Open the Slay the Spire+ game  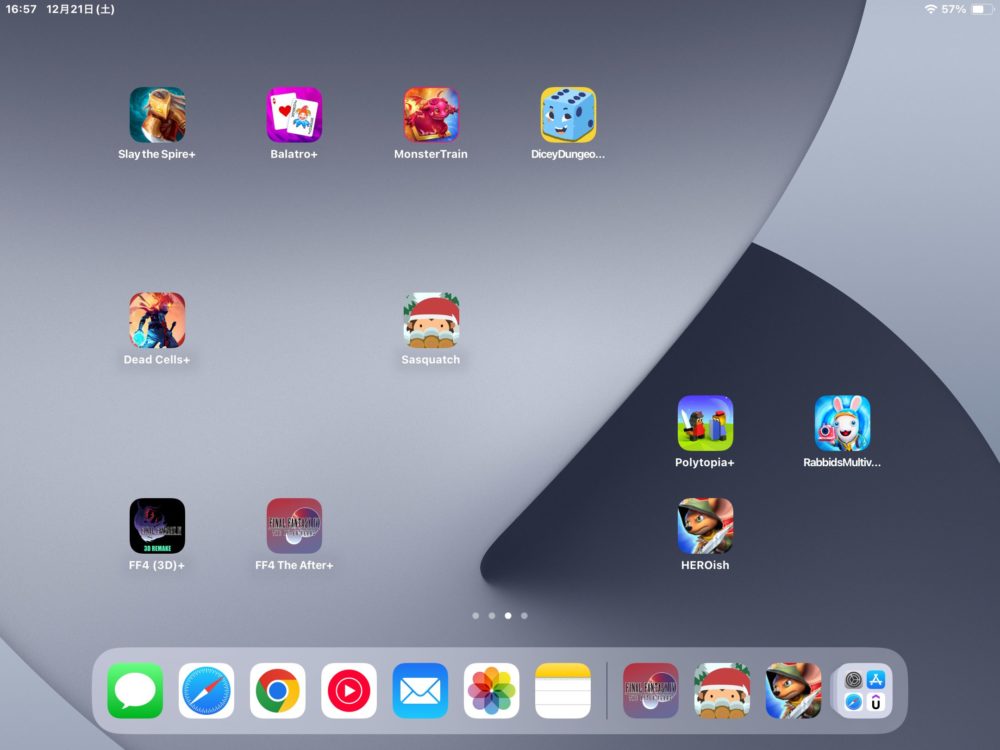(x=157, y=115)
